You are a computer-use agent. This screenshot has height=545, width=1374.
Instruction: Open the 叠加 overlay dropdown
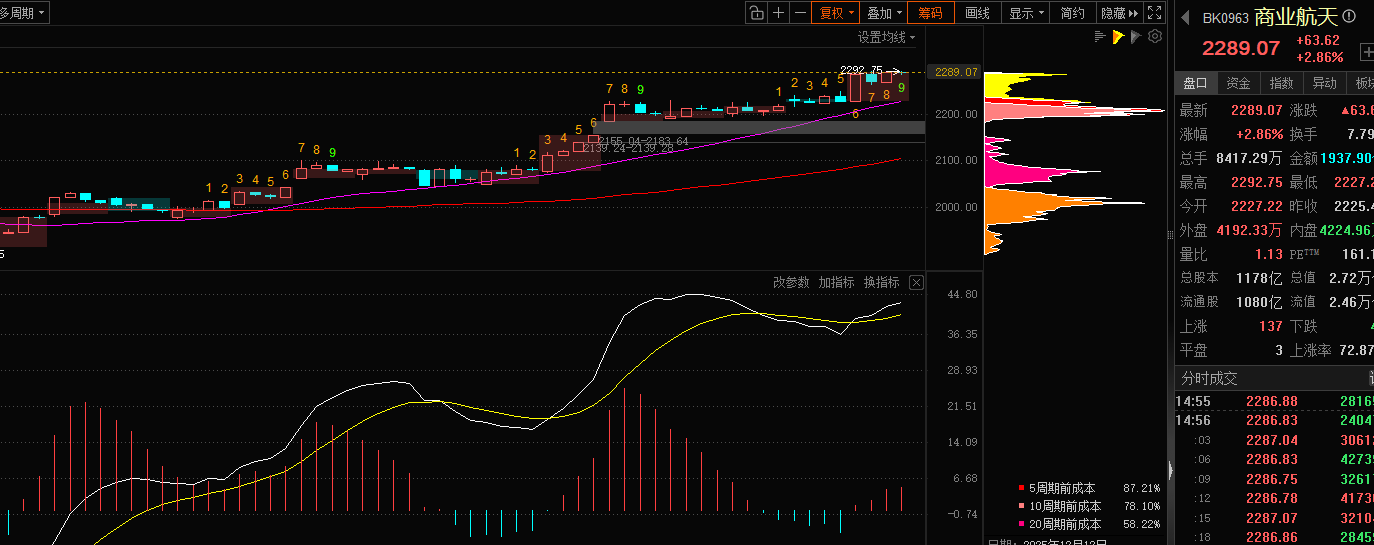[885, 13]
